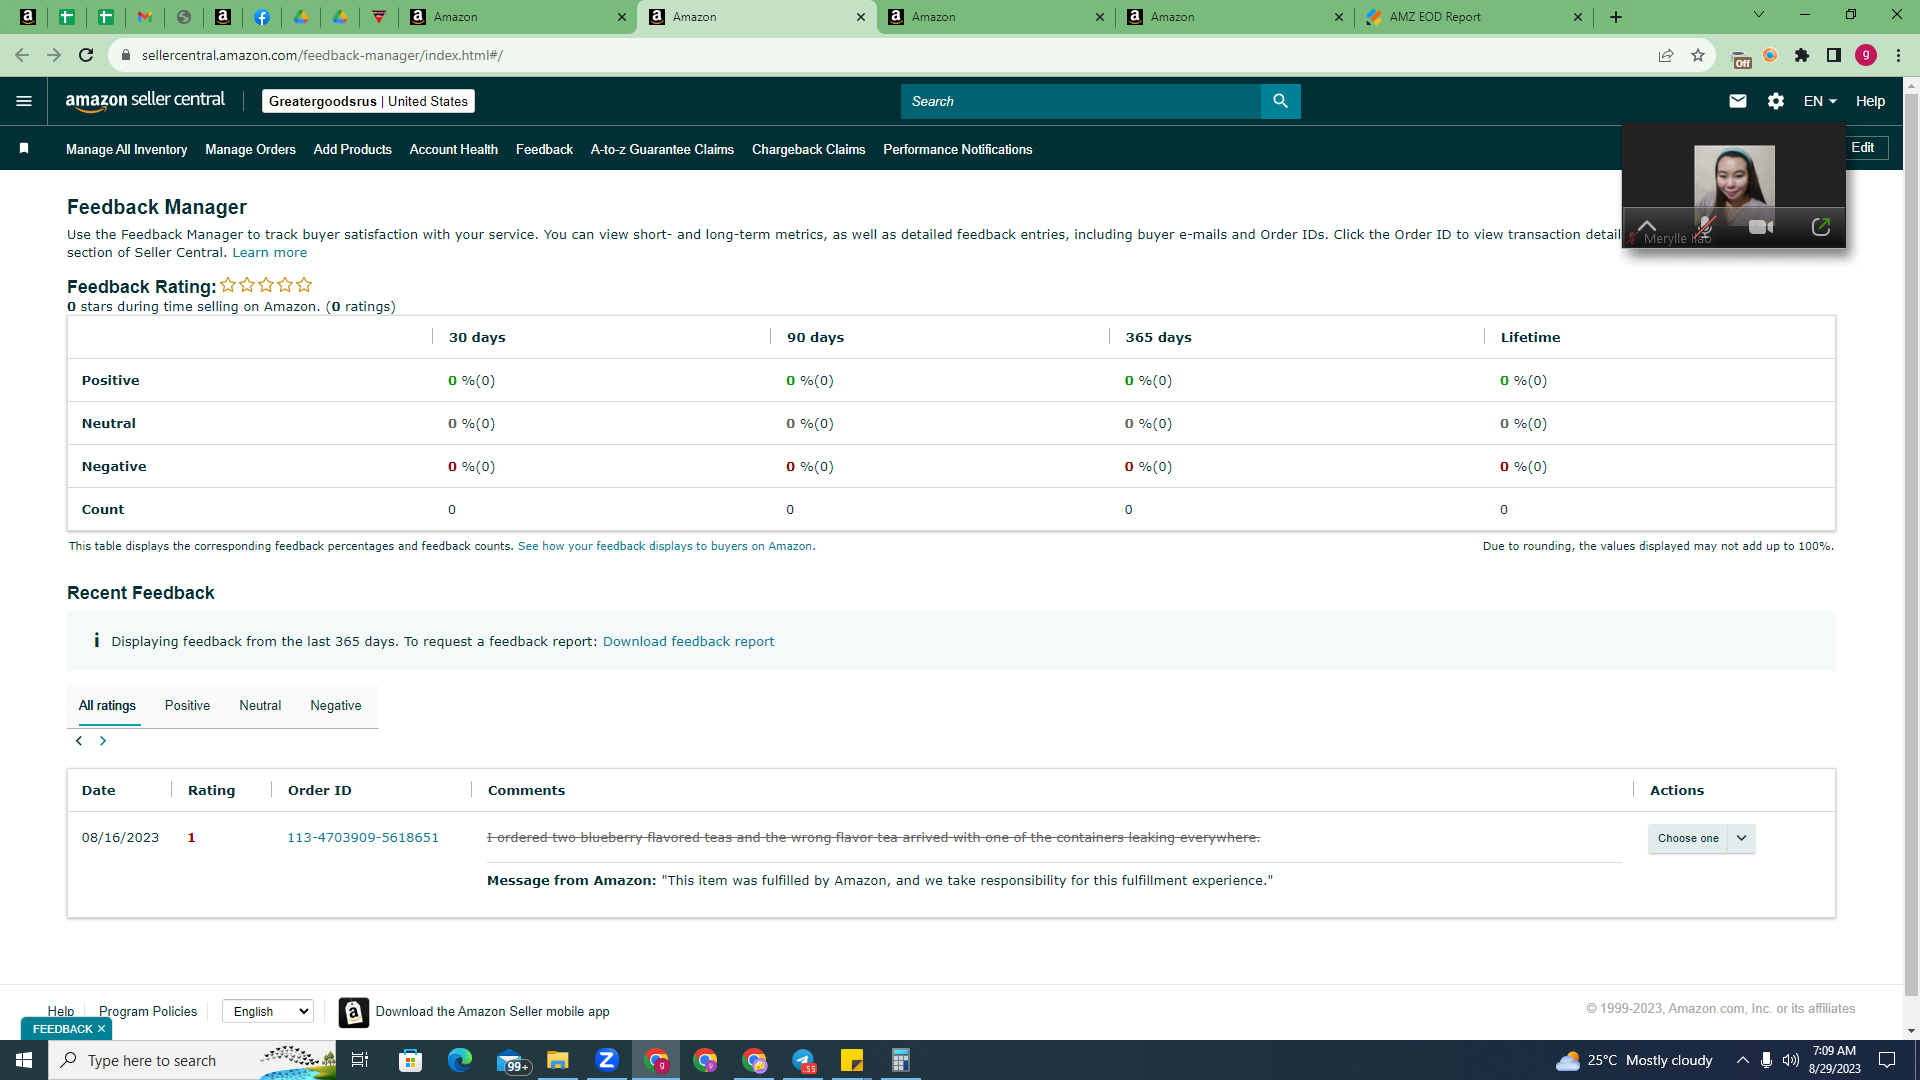Click the Windows taskbar search box

tap(192, 1060)
